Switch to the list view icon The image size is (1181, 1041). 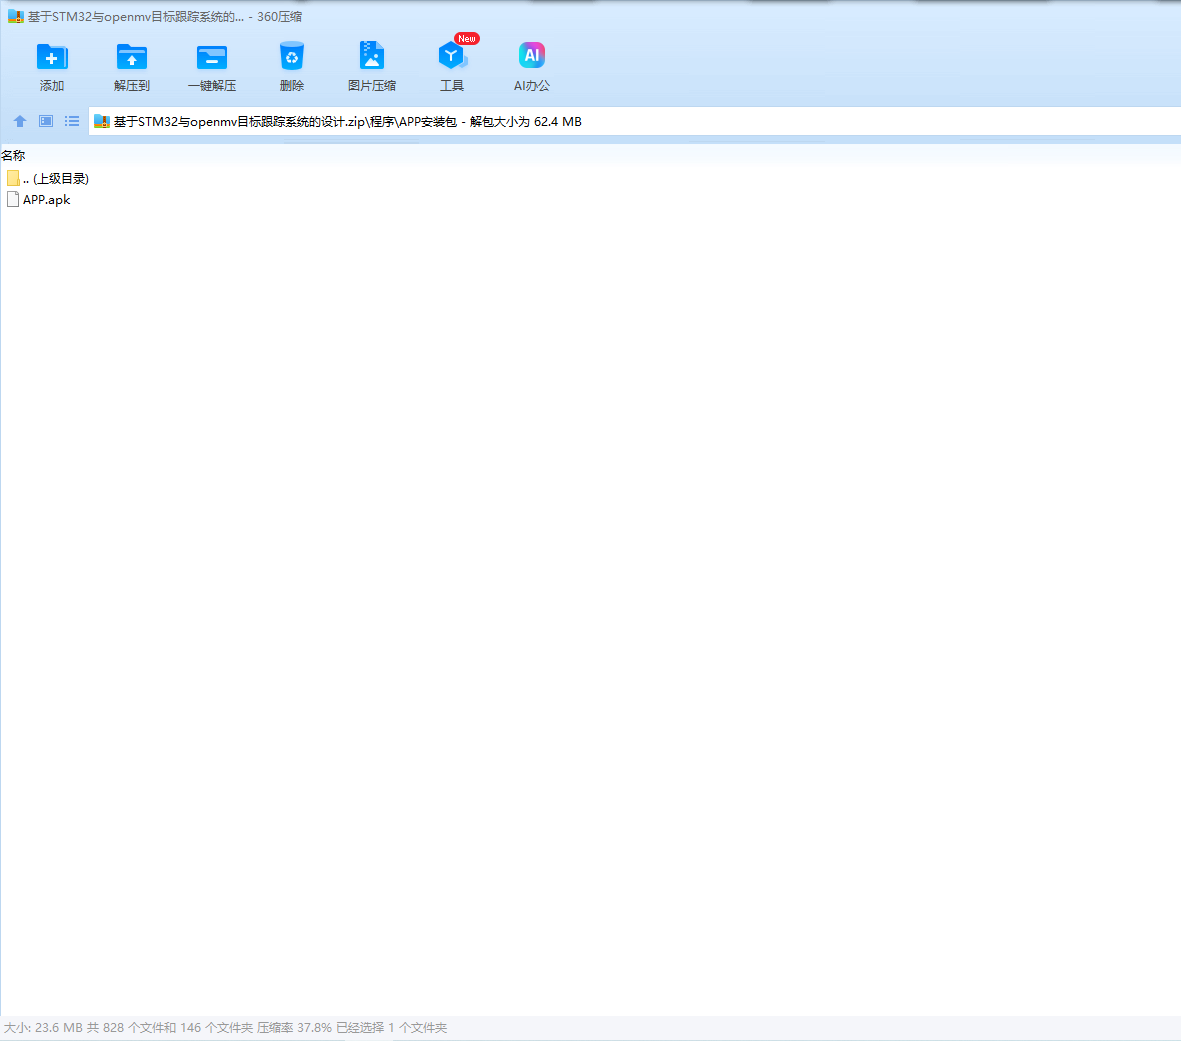click(x=72, y=121)
